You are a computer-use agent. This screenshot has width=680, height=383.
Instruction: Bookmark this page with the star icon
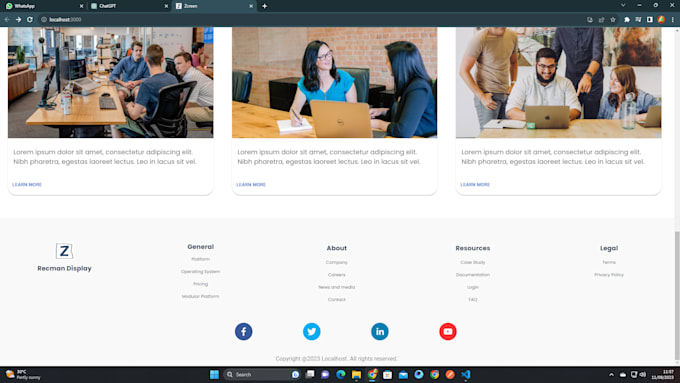pos(613,20)
